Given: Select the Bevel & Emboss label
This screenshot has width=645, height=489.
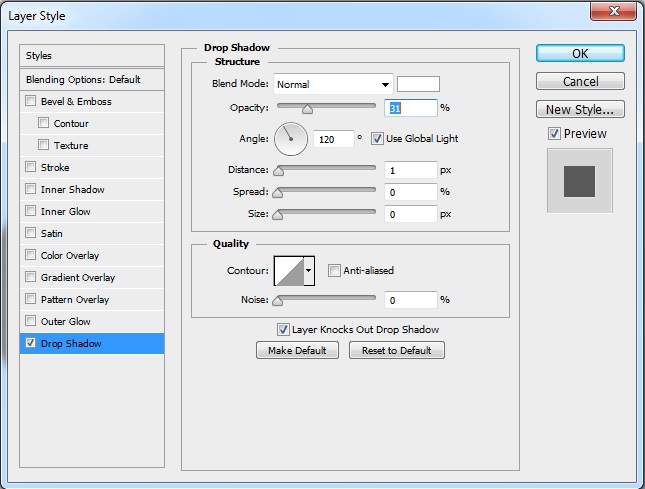Looking at the screenshot, I should pyautogui.click(x=76, y=102).
